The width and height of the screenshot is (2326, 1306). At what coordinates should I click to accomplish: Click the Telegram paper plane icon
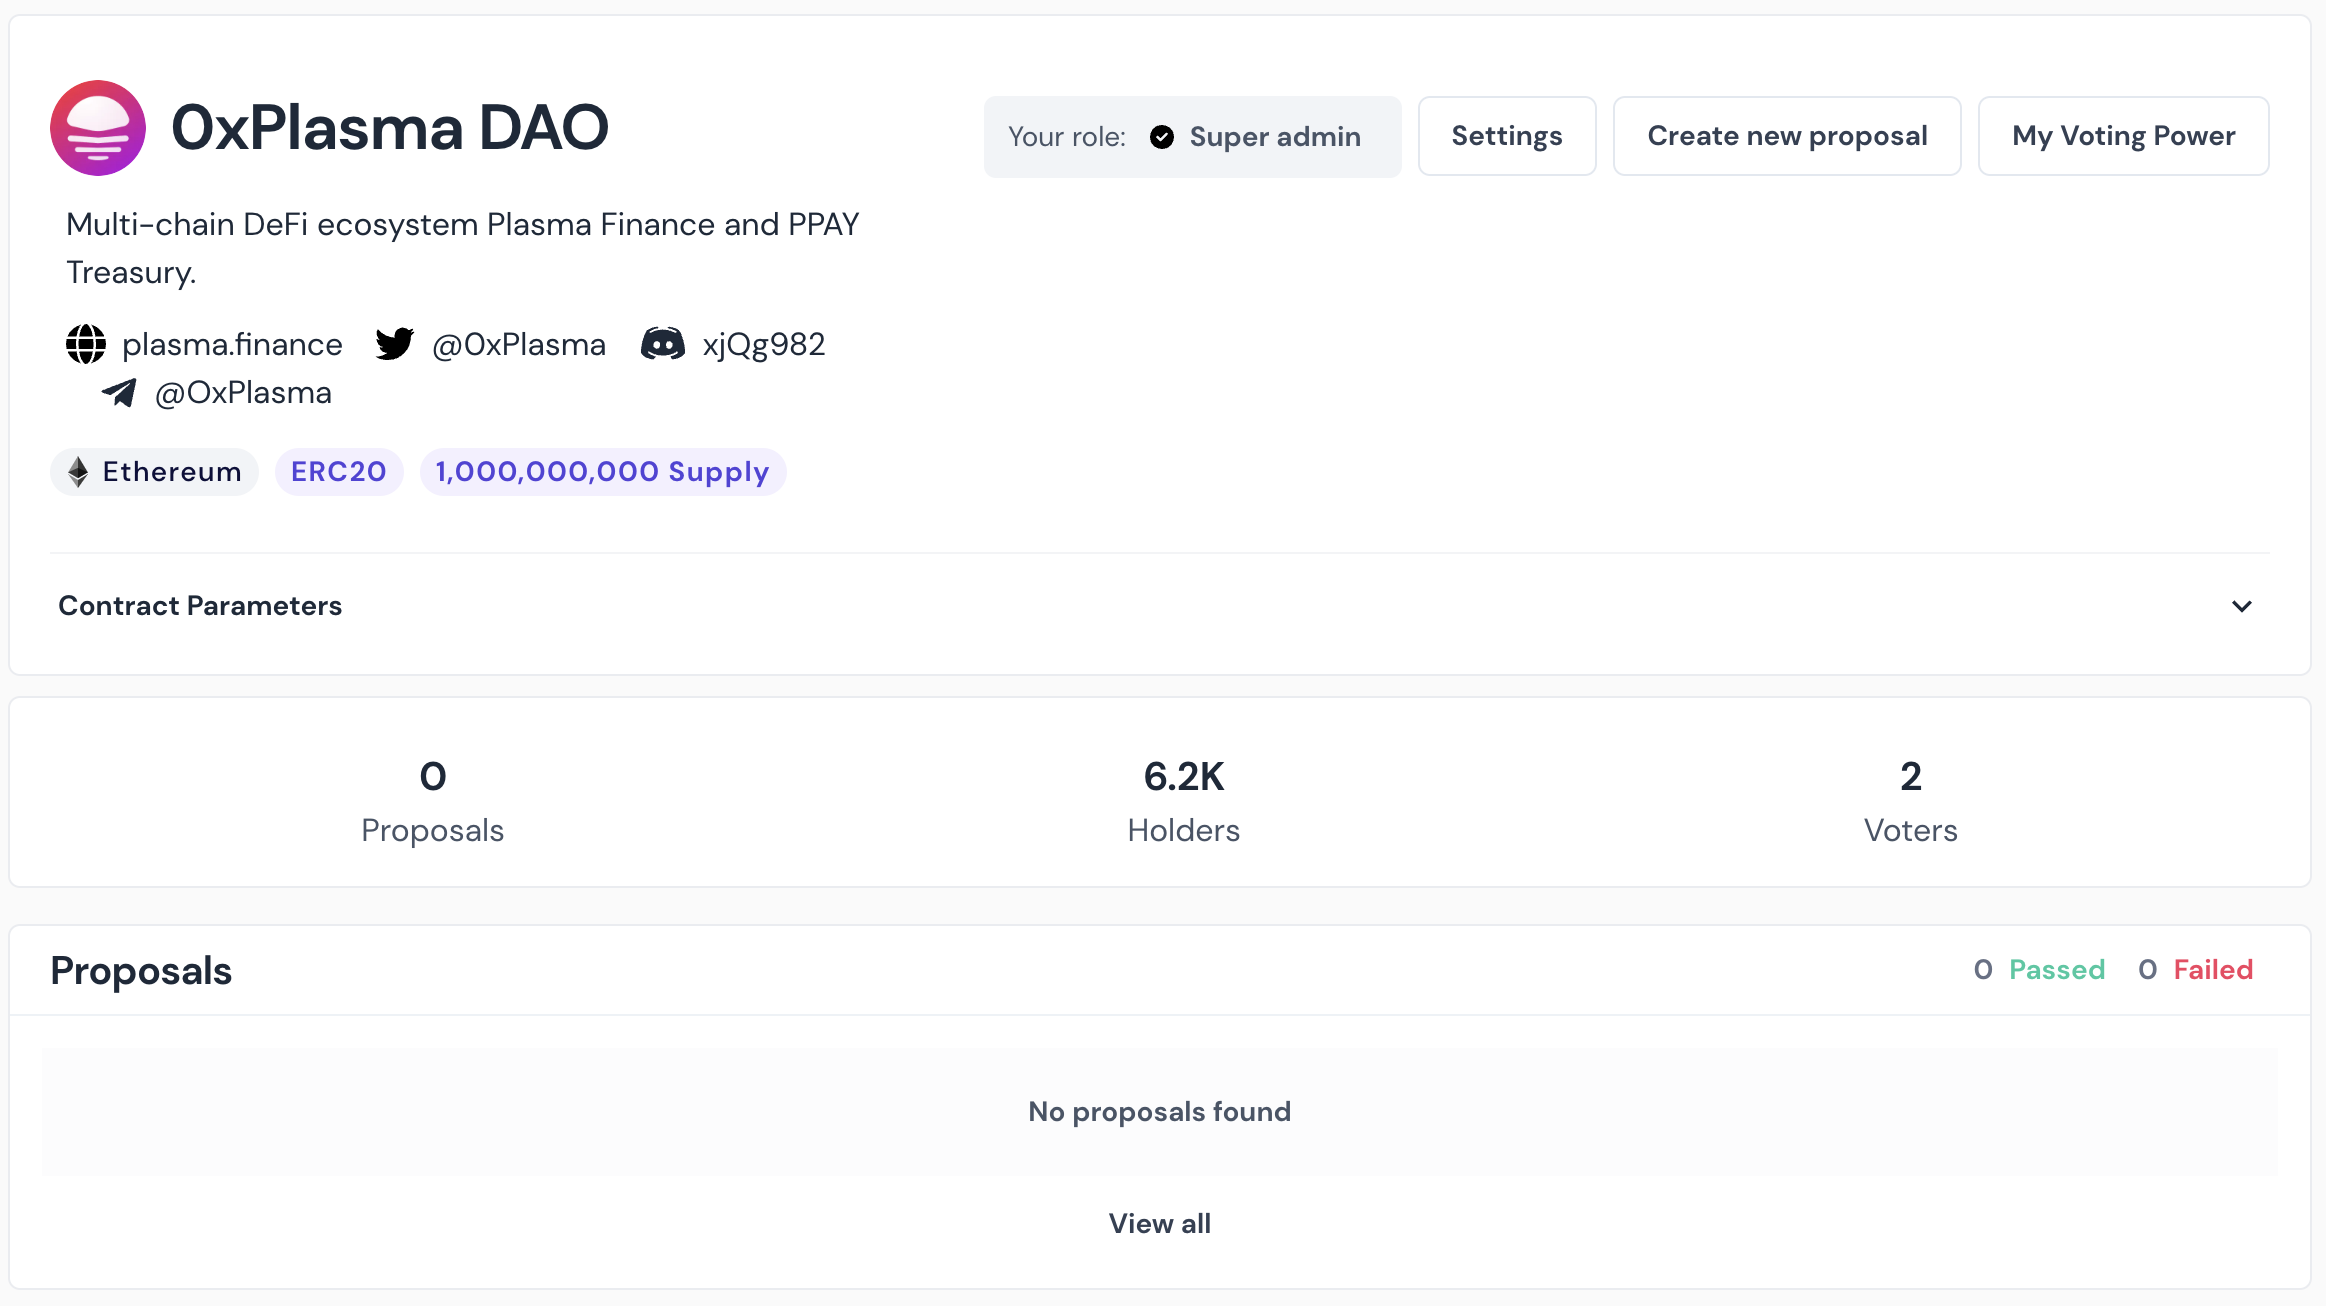click(119, 393)
